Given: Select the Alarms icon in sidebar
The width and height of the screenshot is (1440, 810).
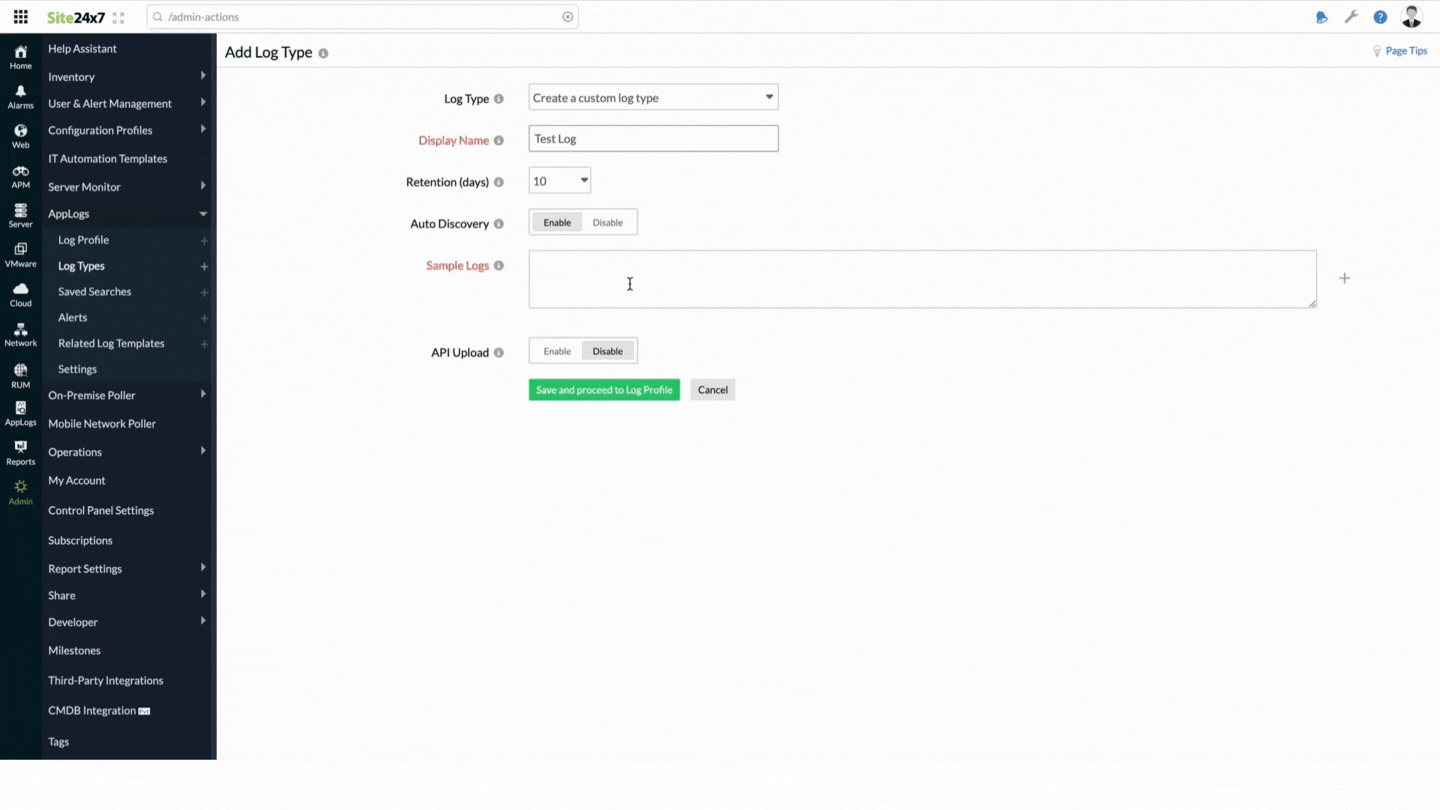Looking at the screenshot, I should click(20, 95).
